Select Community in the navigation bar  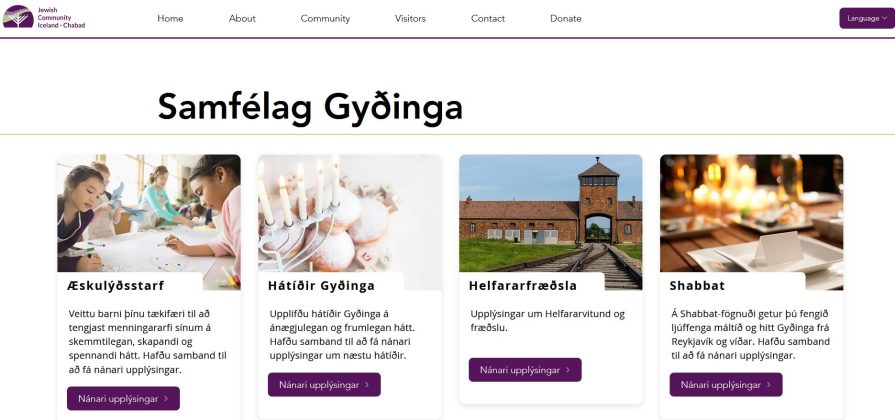point(325,18)
